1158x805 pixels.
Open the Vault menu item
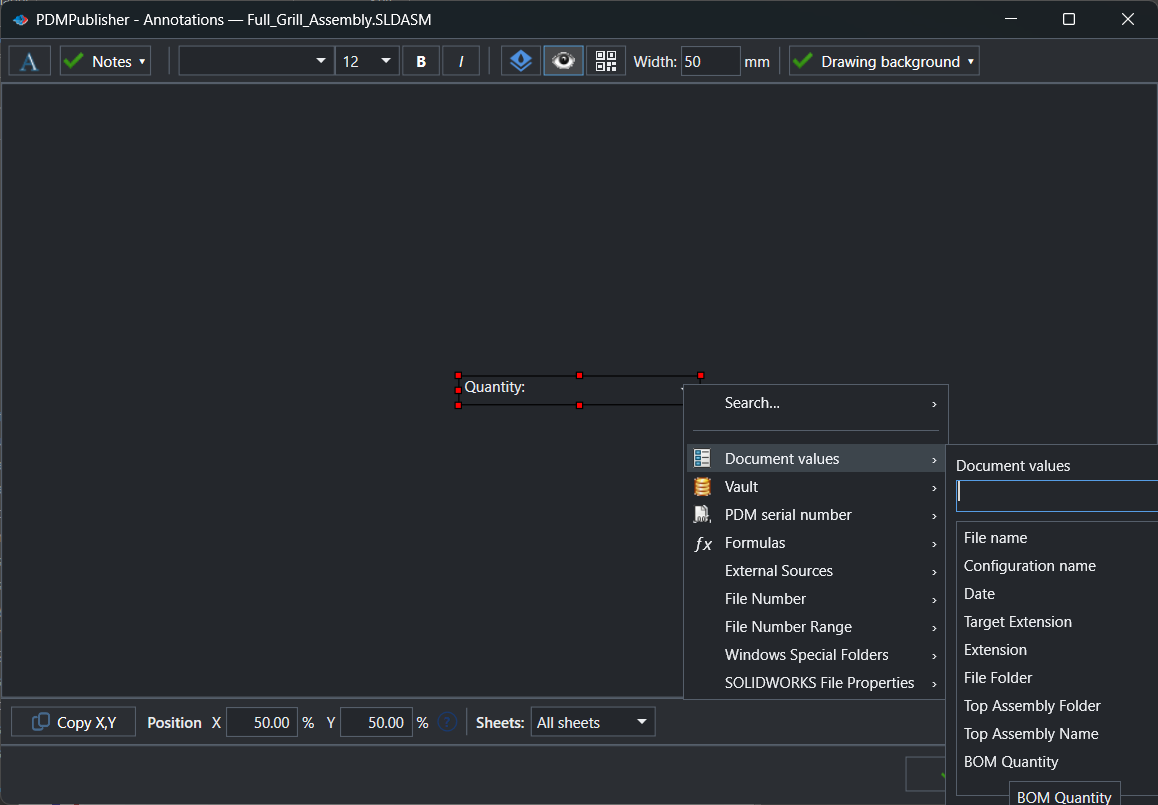(815, 487)
